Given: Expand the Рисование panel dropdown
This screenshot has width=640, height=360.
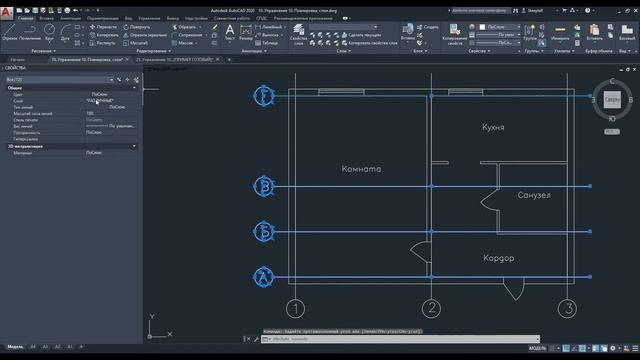Looking at the screenshot, I should pyautogui.click(x=43, y=51).
